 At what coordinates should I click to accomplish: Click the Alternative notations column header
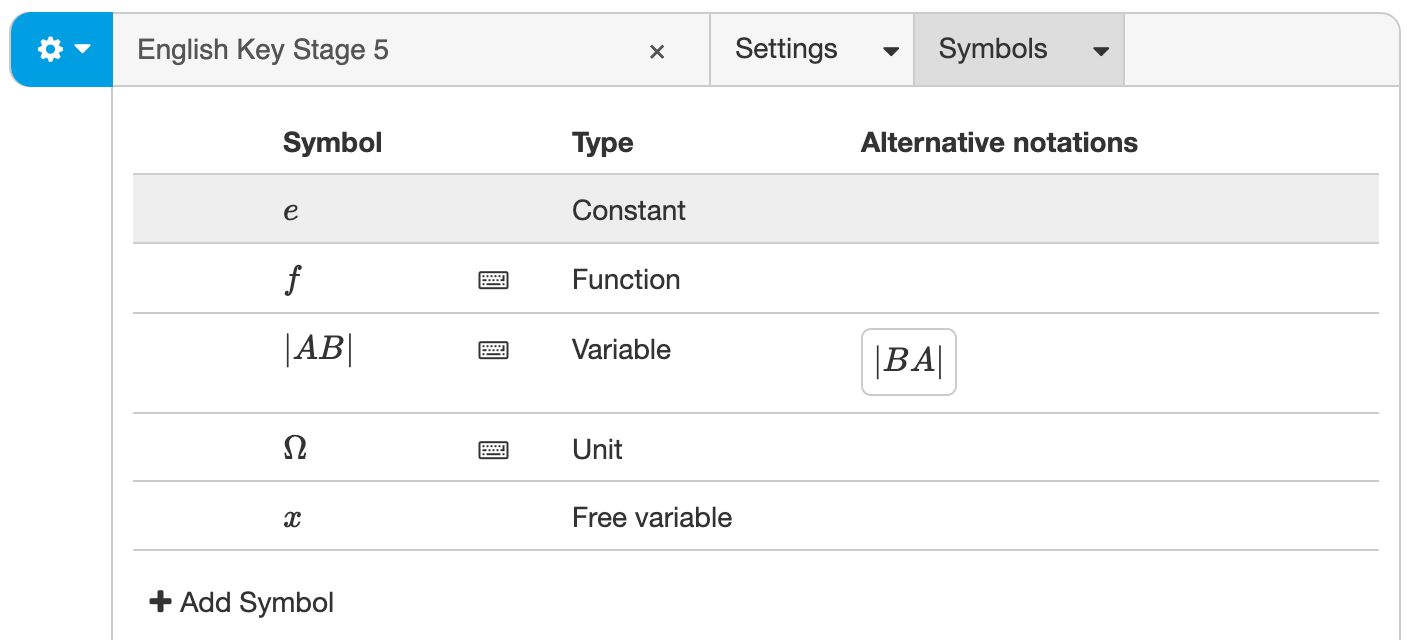click(998, 143)
